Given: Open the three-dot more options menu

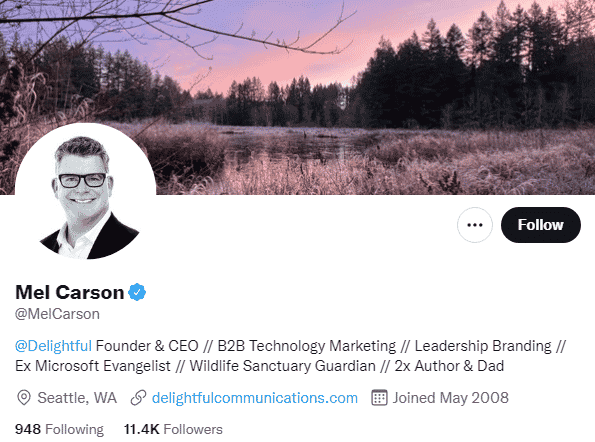Looking at the screenshot, I should tap(475, 225).
